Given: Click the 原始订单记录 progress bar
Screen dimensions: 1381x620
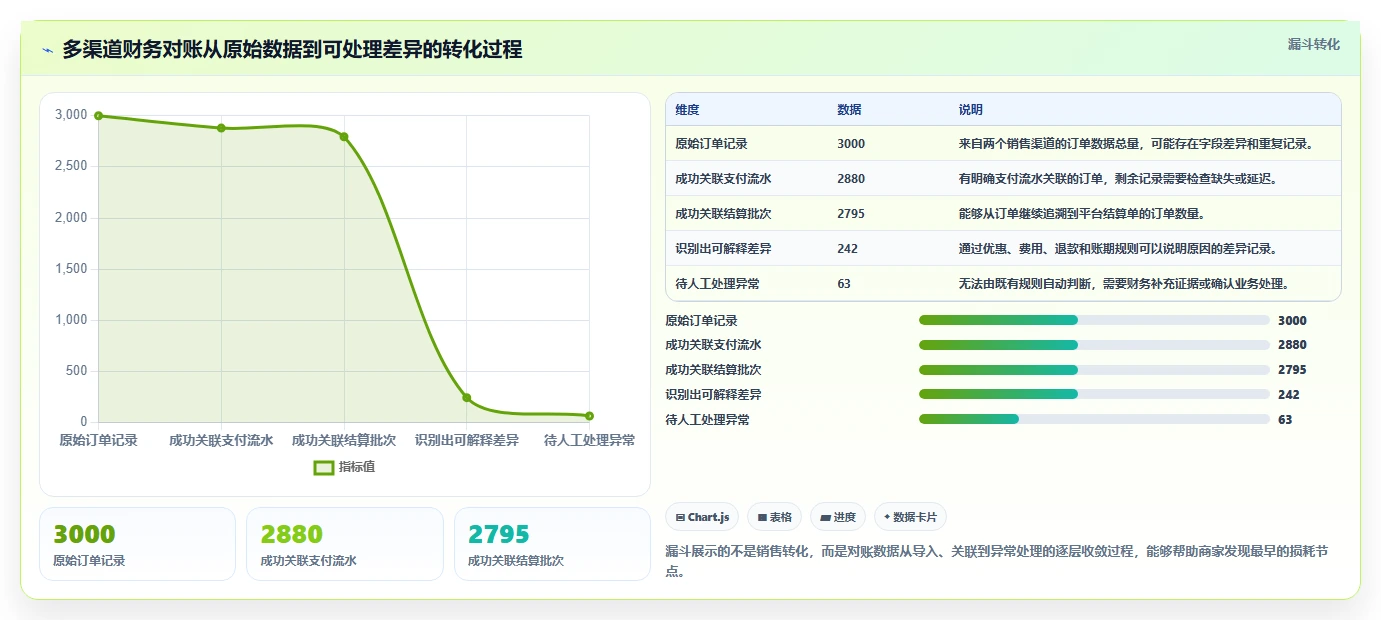Looking at the screenshot, I should (1094, 320).
